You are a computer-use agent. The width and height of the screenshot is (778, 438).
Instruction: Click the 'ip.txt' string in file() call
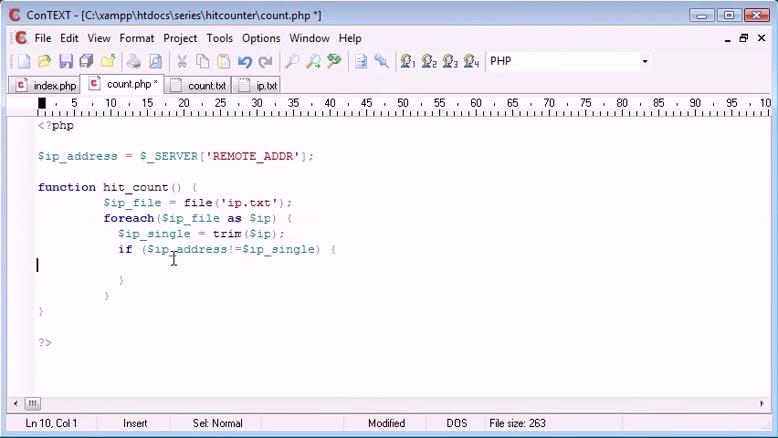(249, 203)
